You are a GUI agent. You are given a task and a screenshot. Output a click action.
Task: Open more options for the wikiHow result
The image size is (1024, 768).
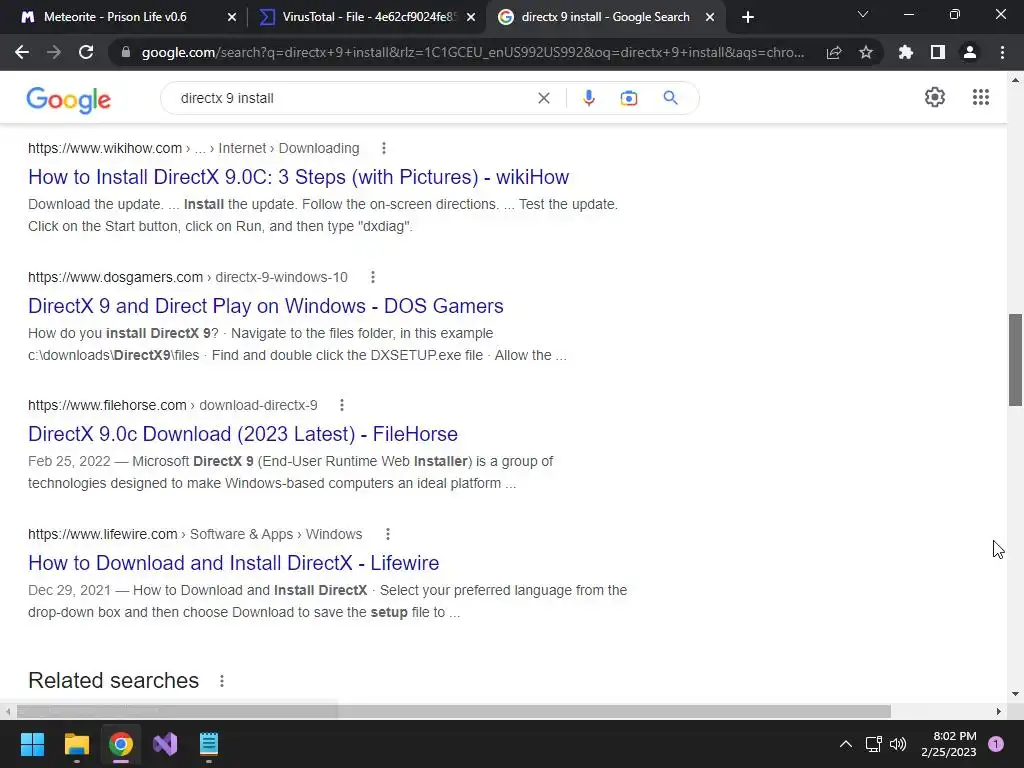click(384, 148)
